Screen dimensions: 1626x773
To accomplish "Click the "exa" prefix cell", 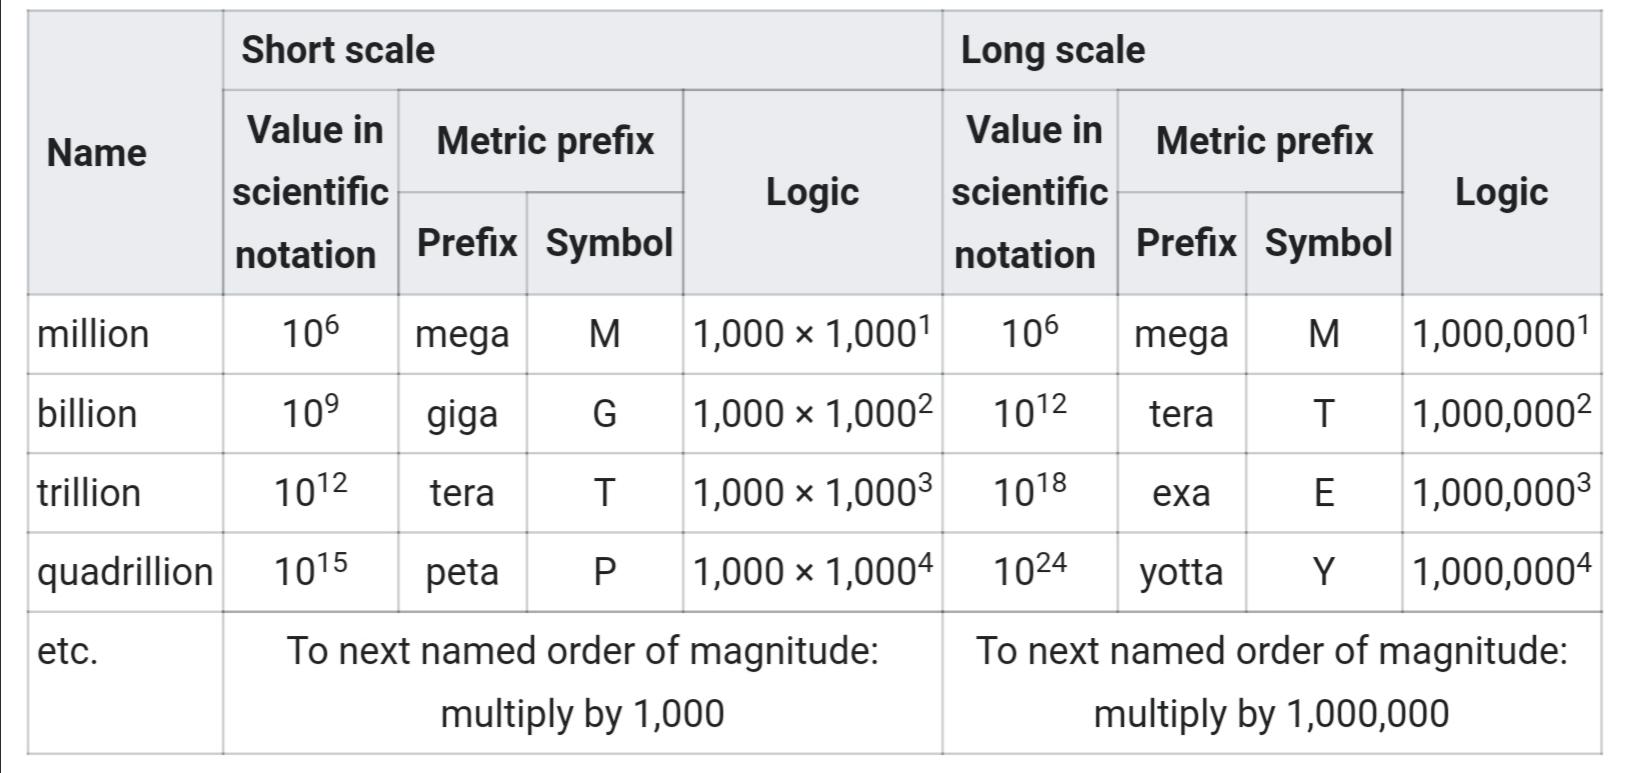I will point(1181,493).
